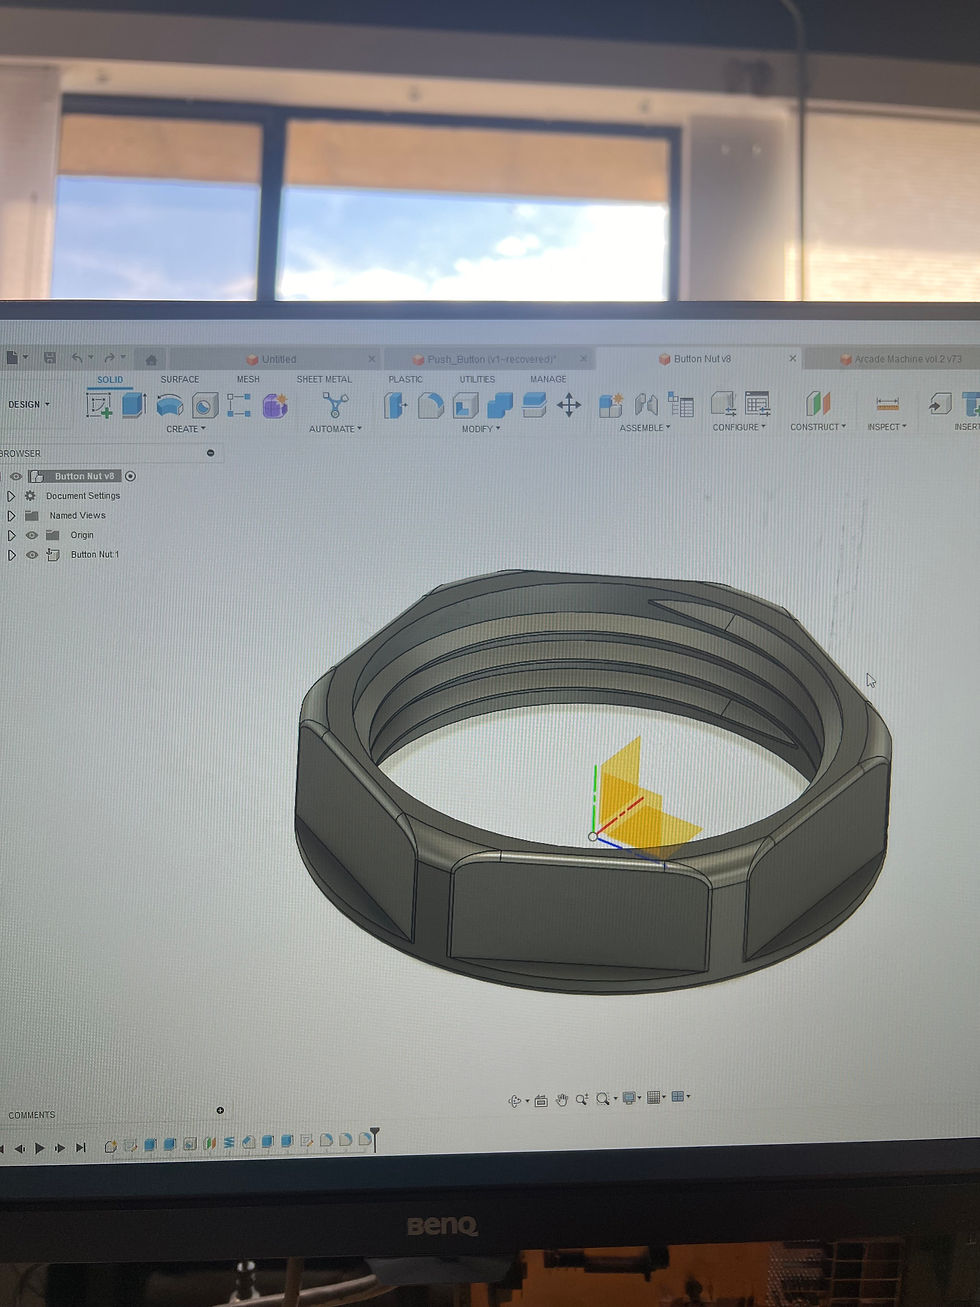Open the CREATE dropdown menu
Image resolution: width=980 pixels, height=1307 pixels.
point(186,429)
